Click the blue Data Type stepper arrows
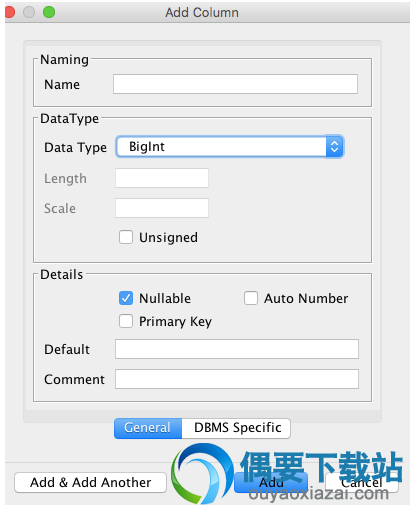 click(x=334, y=147)
